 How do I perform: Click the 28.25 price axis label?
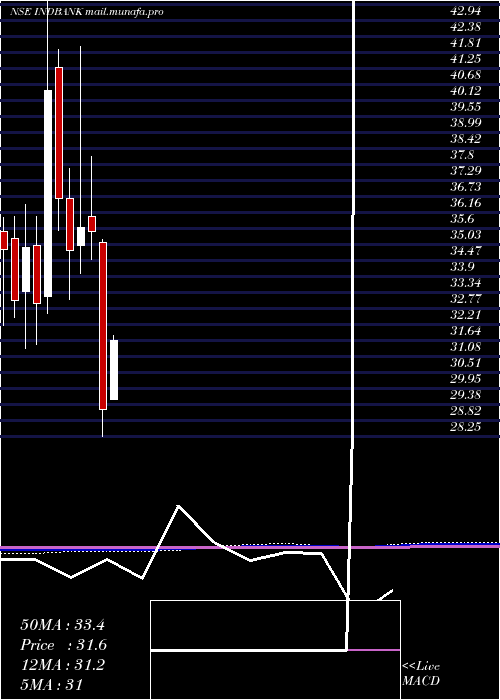click(x=466, y=427)
